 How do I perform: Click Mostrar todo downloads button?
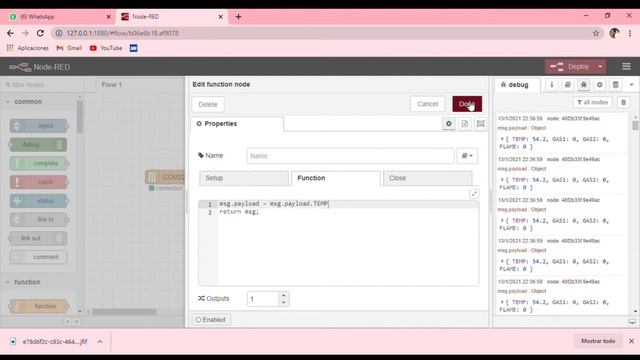point(598,341)
